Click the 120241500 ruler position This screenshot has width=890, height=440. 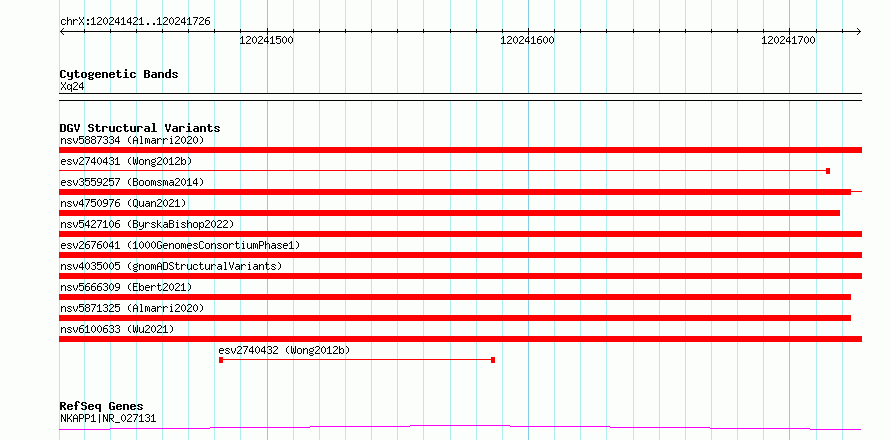coord(267,40)
